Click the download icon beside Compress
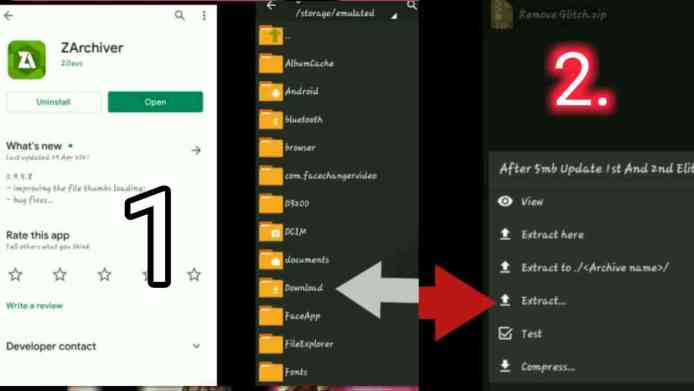Screen dimensions: 694x391 (505, 366)
